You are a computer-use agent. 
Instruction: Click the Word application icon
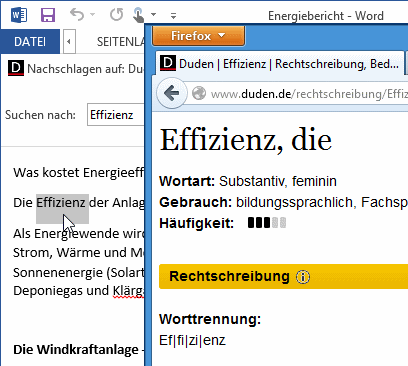point(19,15)
